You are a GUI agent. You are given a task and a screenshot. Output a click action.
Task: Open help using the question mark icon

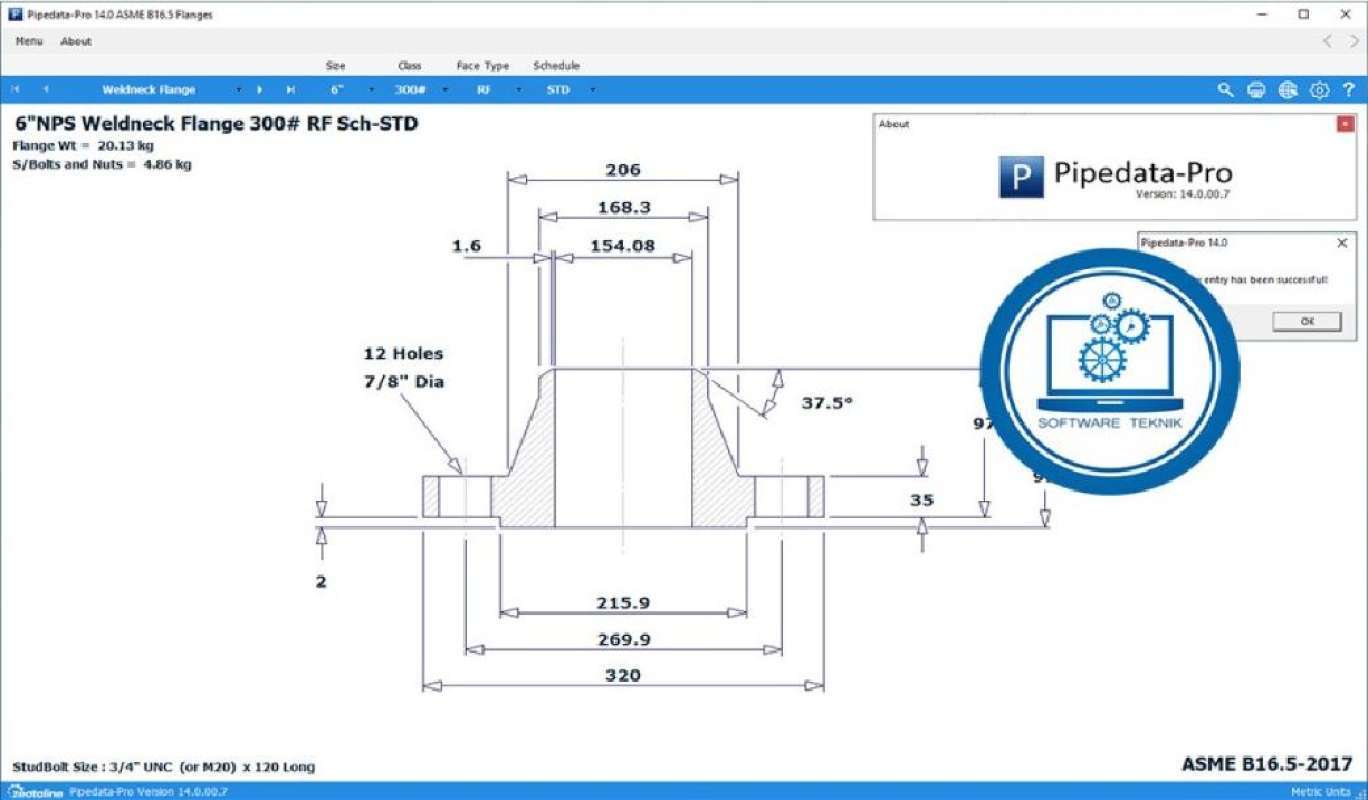coord(1347,89)
